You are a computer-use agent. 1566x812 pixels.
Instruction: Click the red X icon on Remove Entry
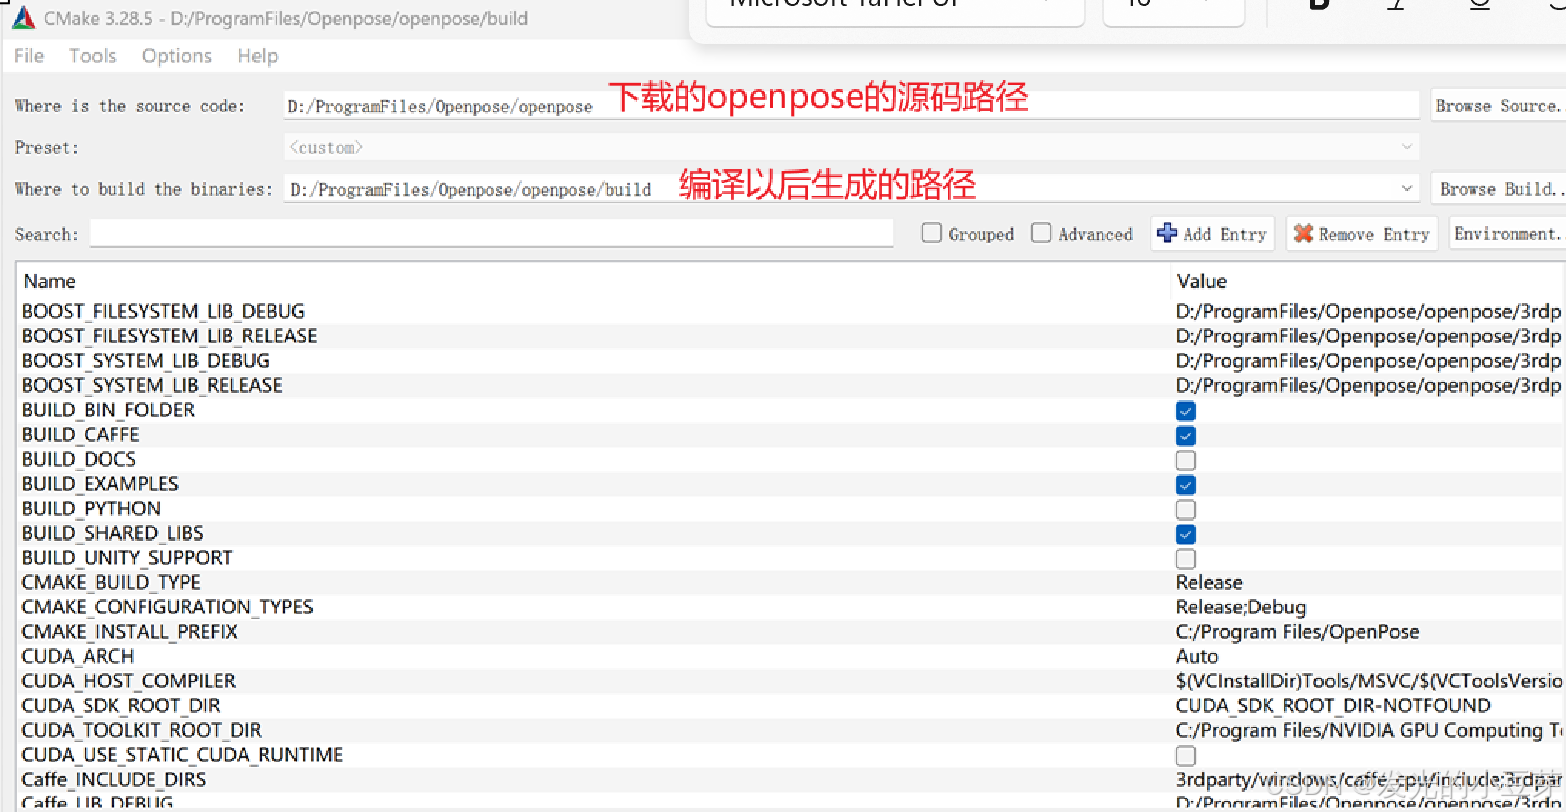pos(1303,233)
